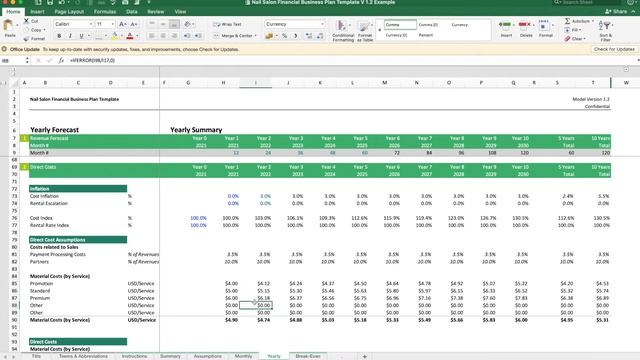
Task: Click the decrease decimal icon
Action: click(320, 36)
